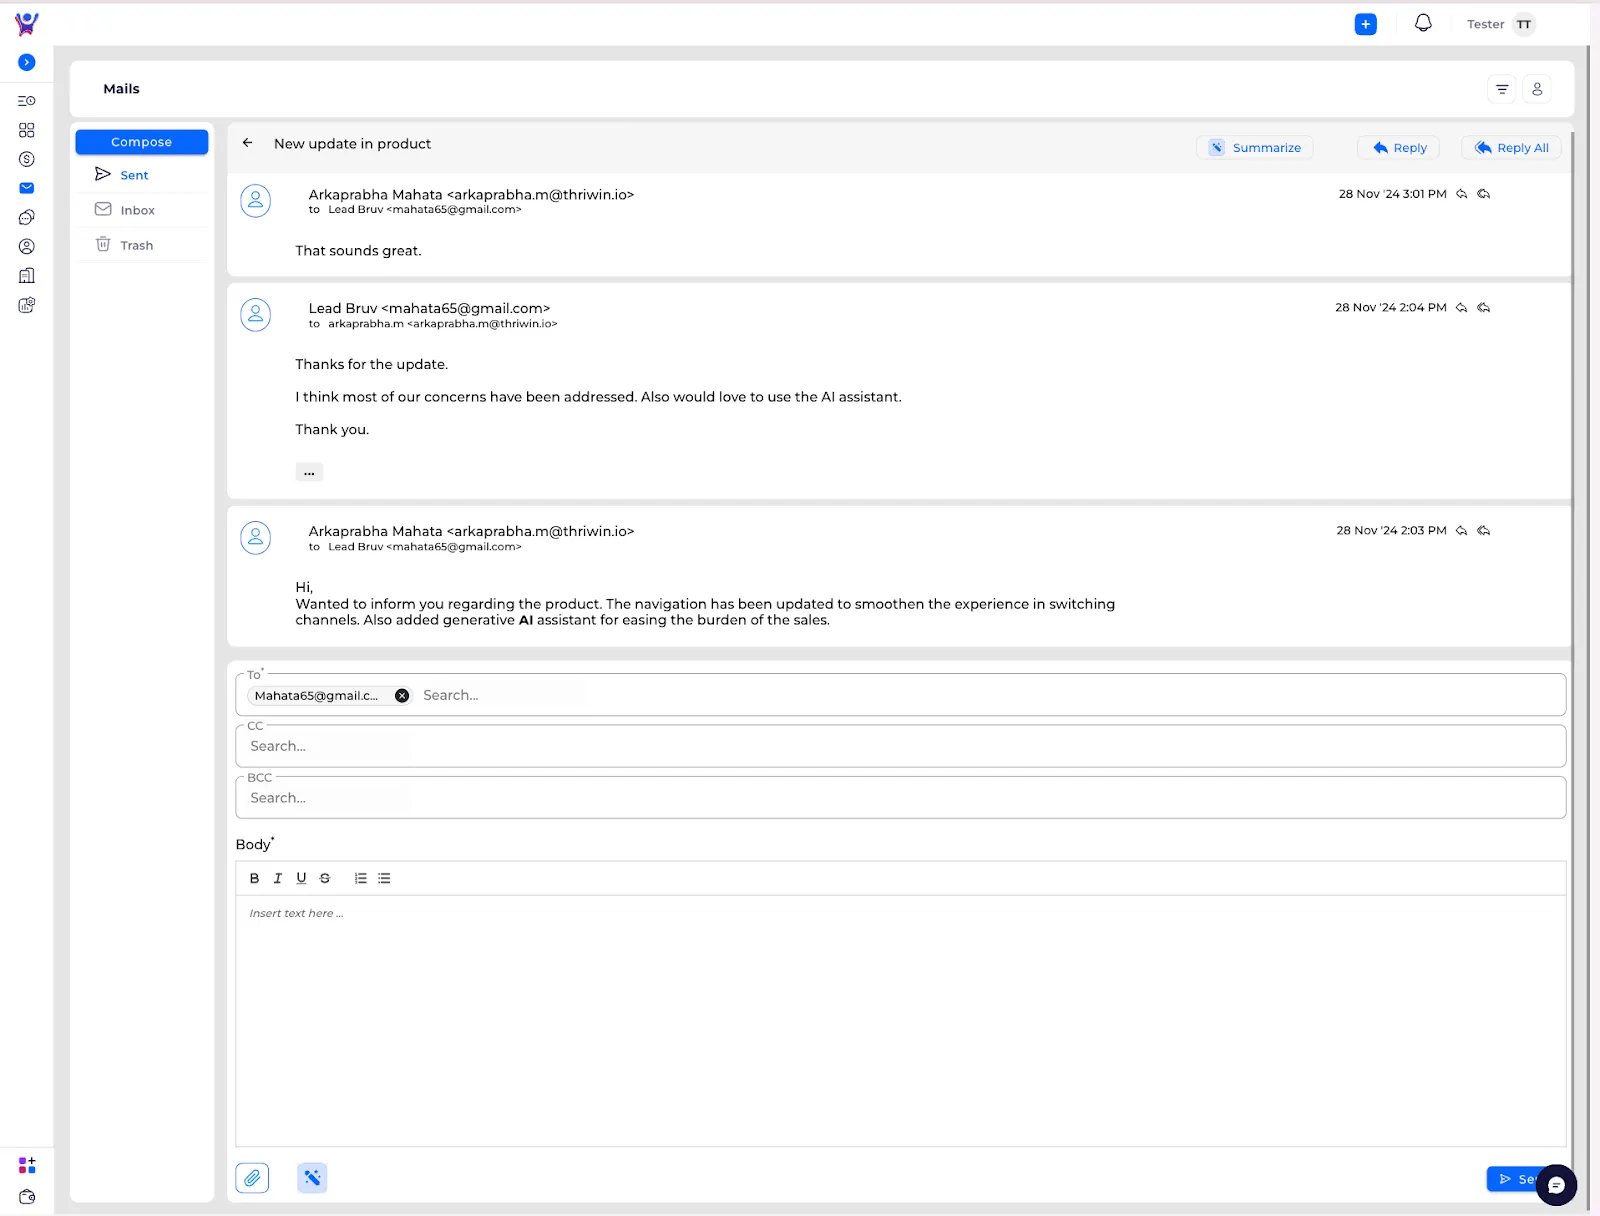The image size is (1600, 1216).
Task: Go back using the arrow beside subject
Action: pos(248,143)
